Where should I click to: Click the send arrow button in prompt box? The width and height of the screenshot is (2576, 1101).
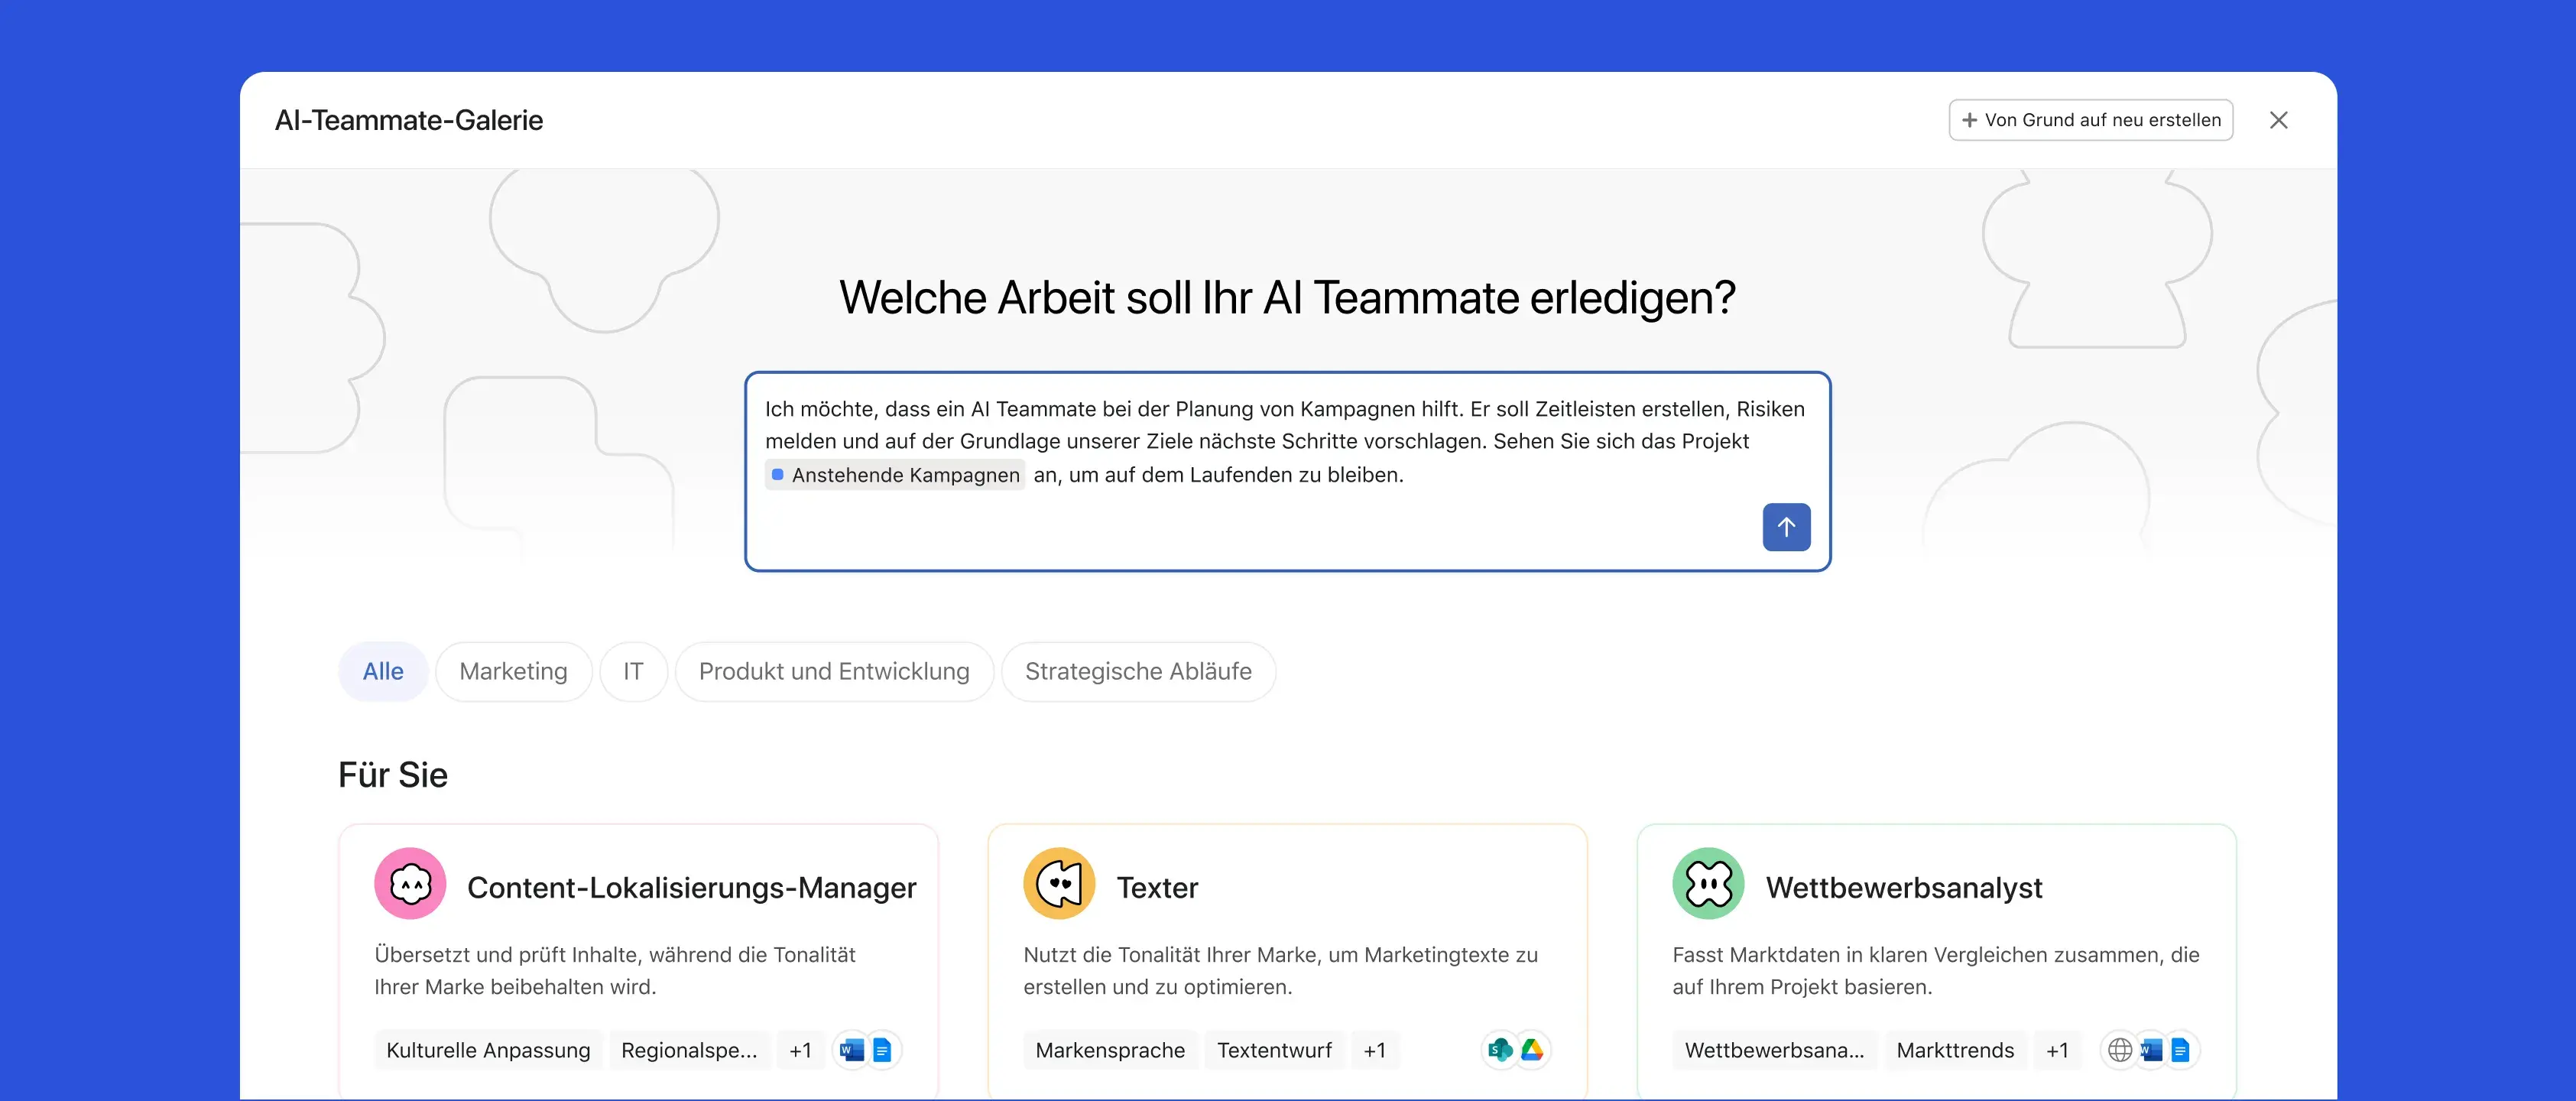click(x=1786, y=527)
